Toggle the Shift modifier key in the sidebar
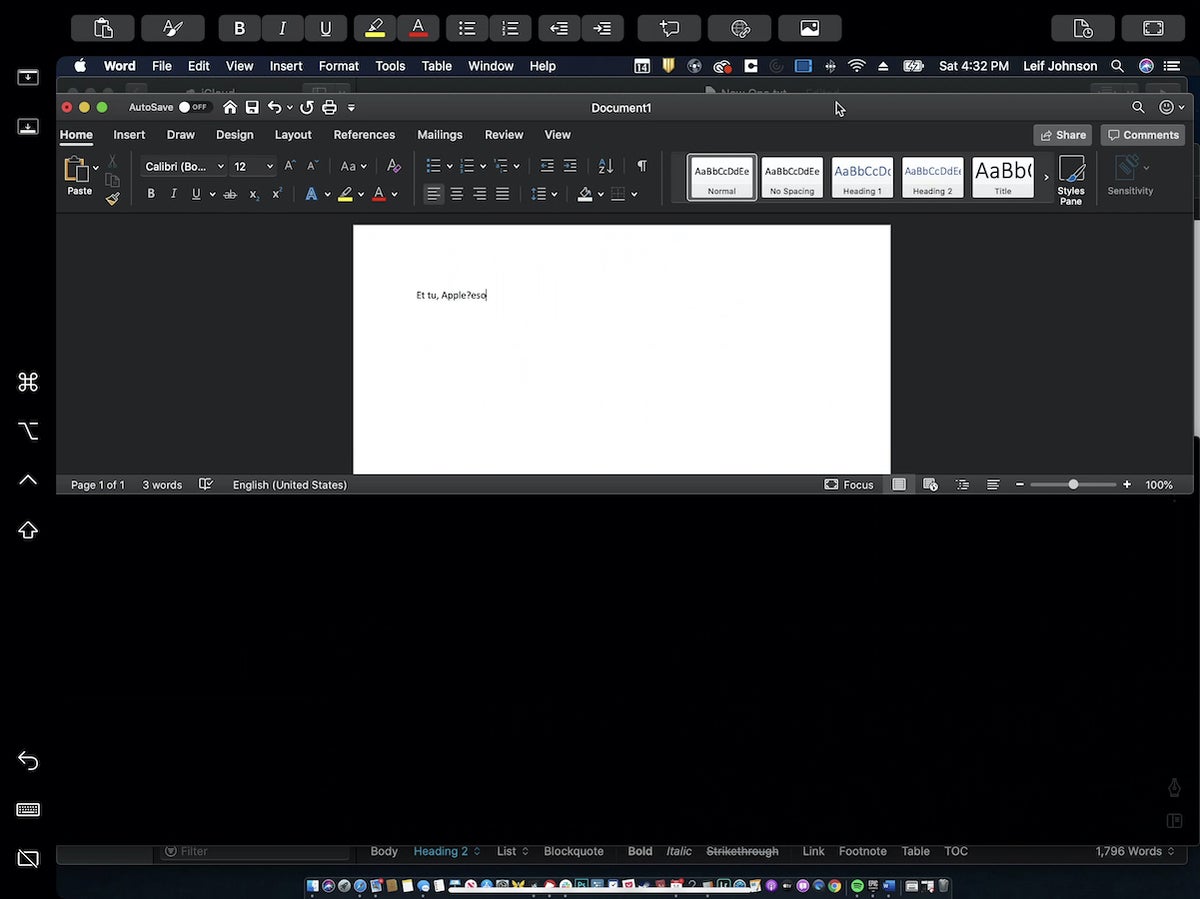Screen dimensions: 1200x899 tap(28, 530)
